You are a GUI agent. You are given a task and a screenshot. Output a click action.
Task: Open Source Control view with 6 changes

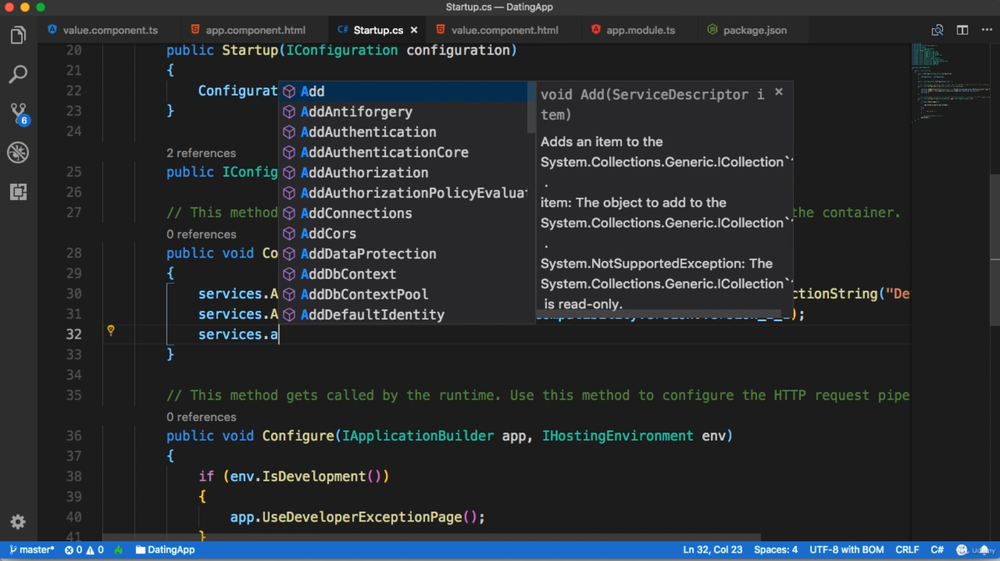click(x=18, y=113)
